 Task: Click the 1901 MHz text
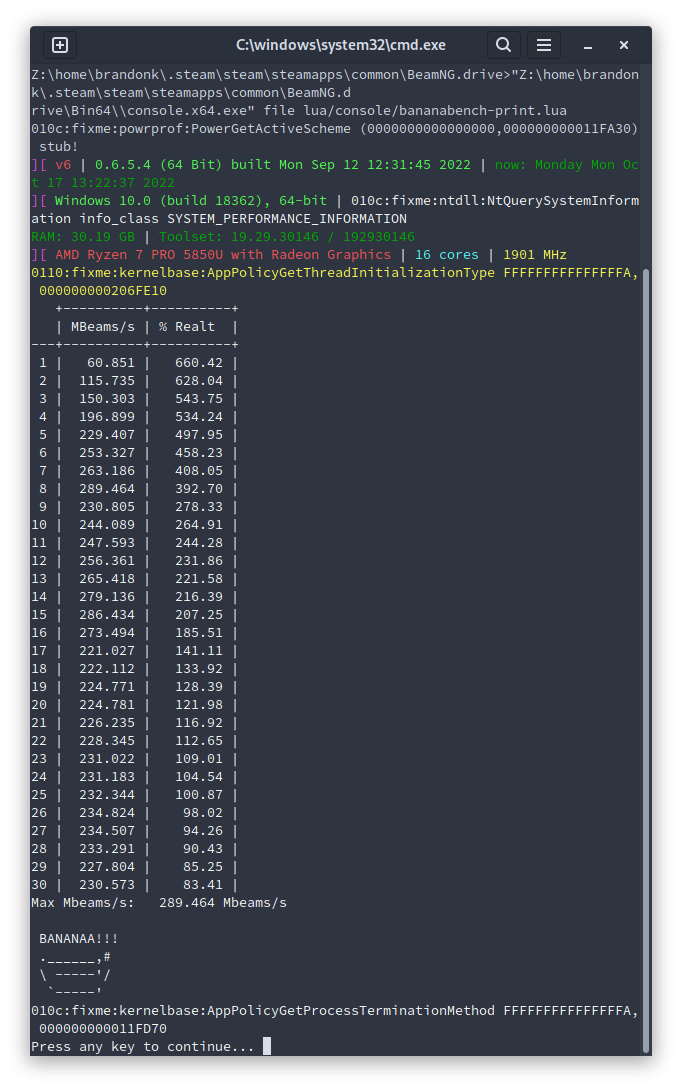coord(535,255)
